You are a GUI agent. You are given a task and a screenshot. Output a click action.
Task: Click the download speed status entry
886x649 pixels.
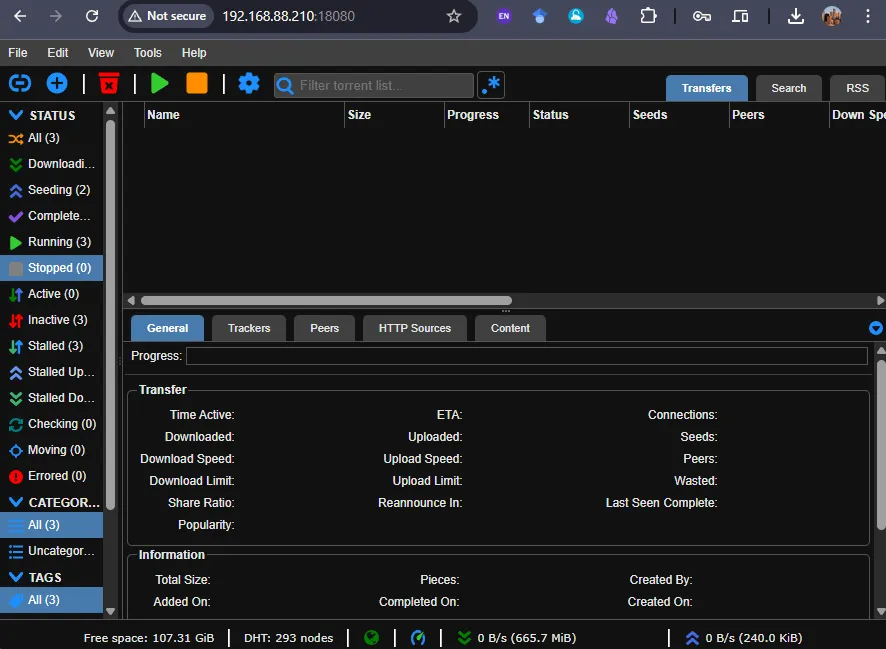pos(517,638)
